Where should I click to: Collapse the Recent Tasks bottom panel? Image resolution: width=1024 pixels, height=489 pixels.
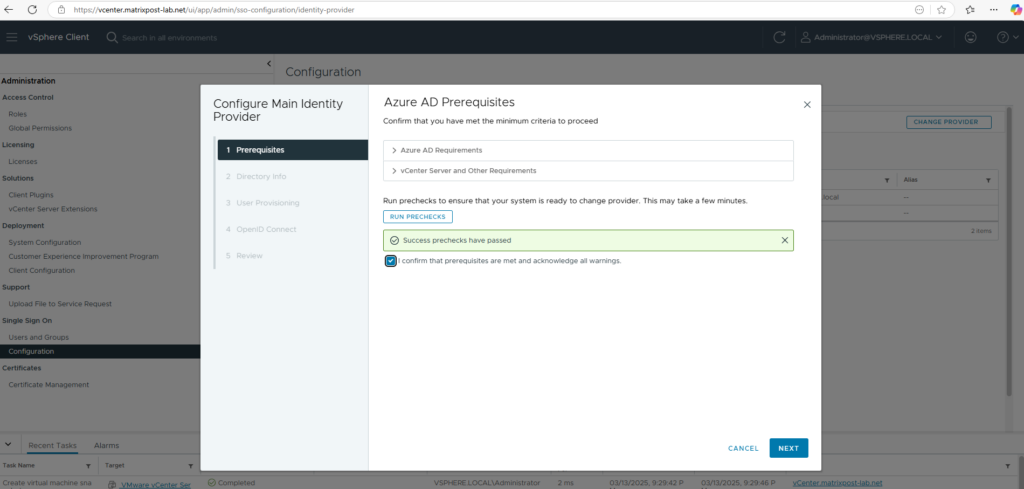9,445
